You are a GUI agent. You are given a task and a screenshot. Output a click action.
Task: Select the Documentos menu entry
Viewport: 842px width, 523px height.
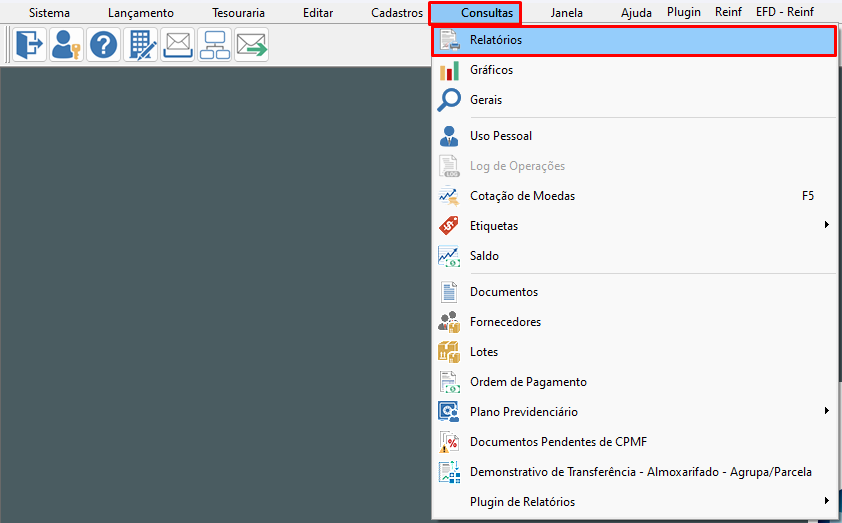coord(634,292)
